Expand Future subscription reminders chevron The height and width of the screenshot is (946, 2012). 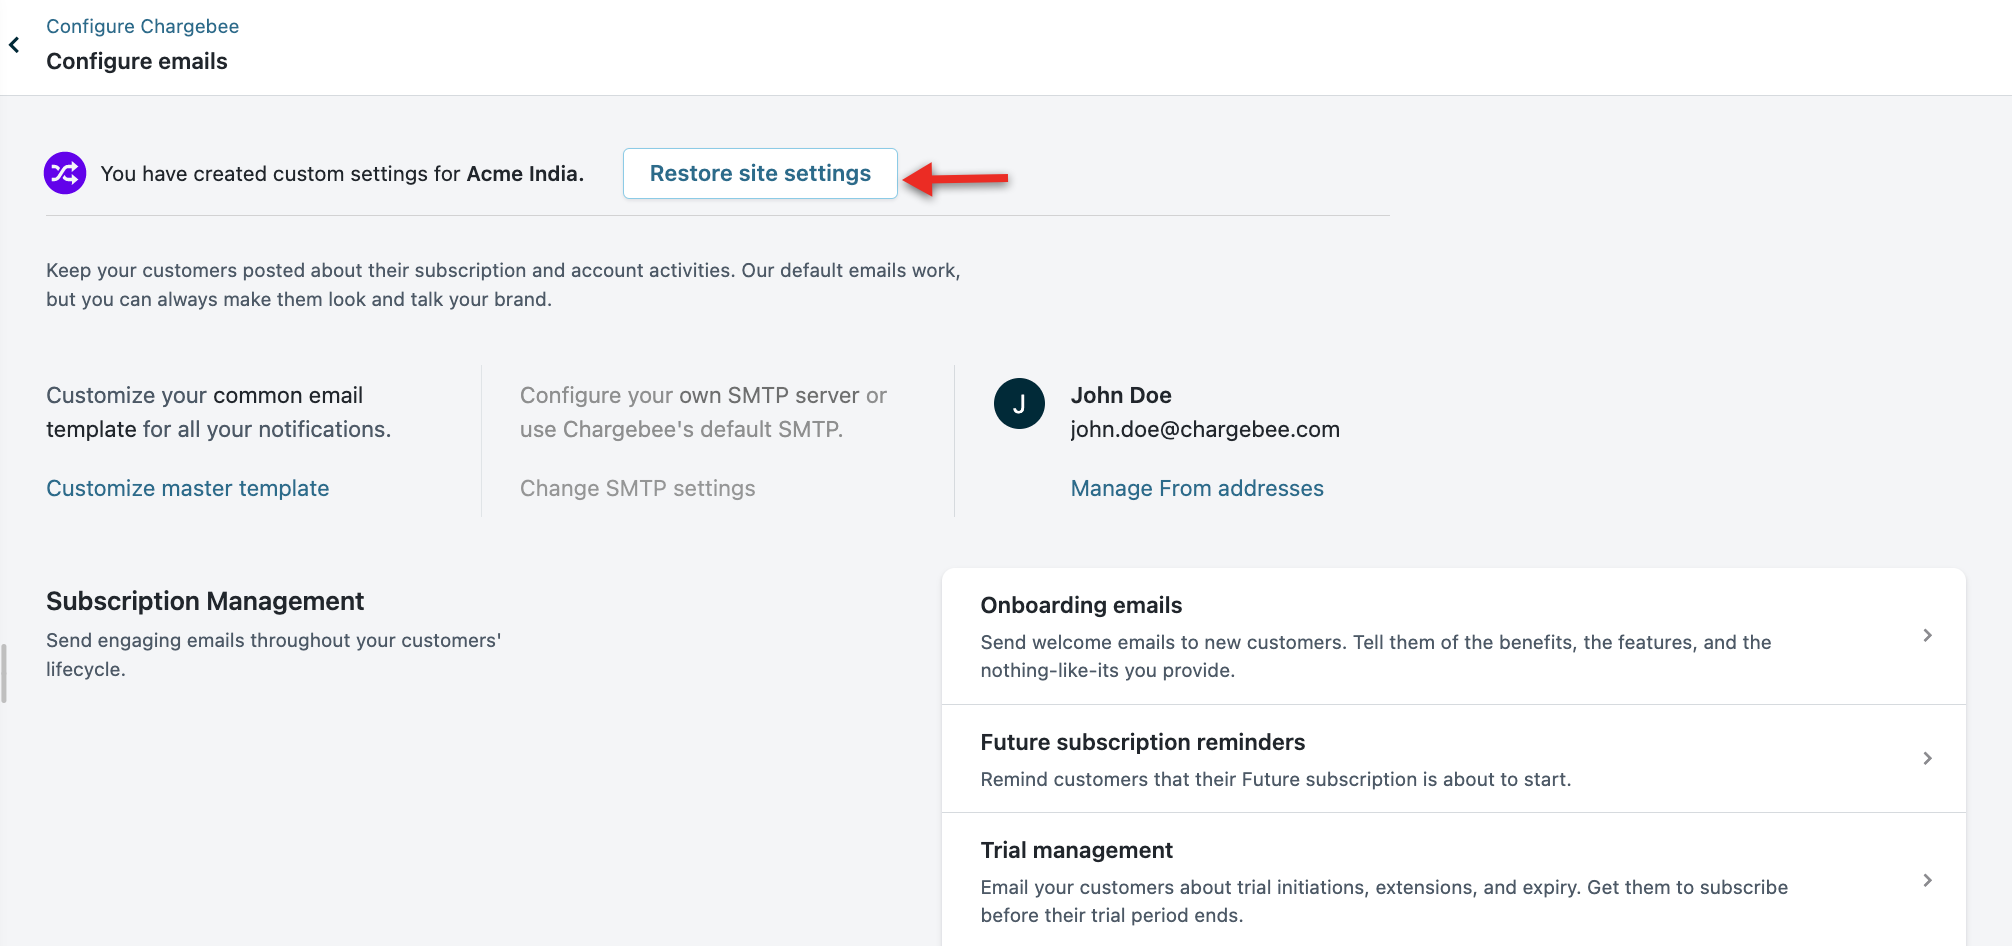point(1927,759)
